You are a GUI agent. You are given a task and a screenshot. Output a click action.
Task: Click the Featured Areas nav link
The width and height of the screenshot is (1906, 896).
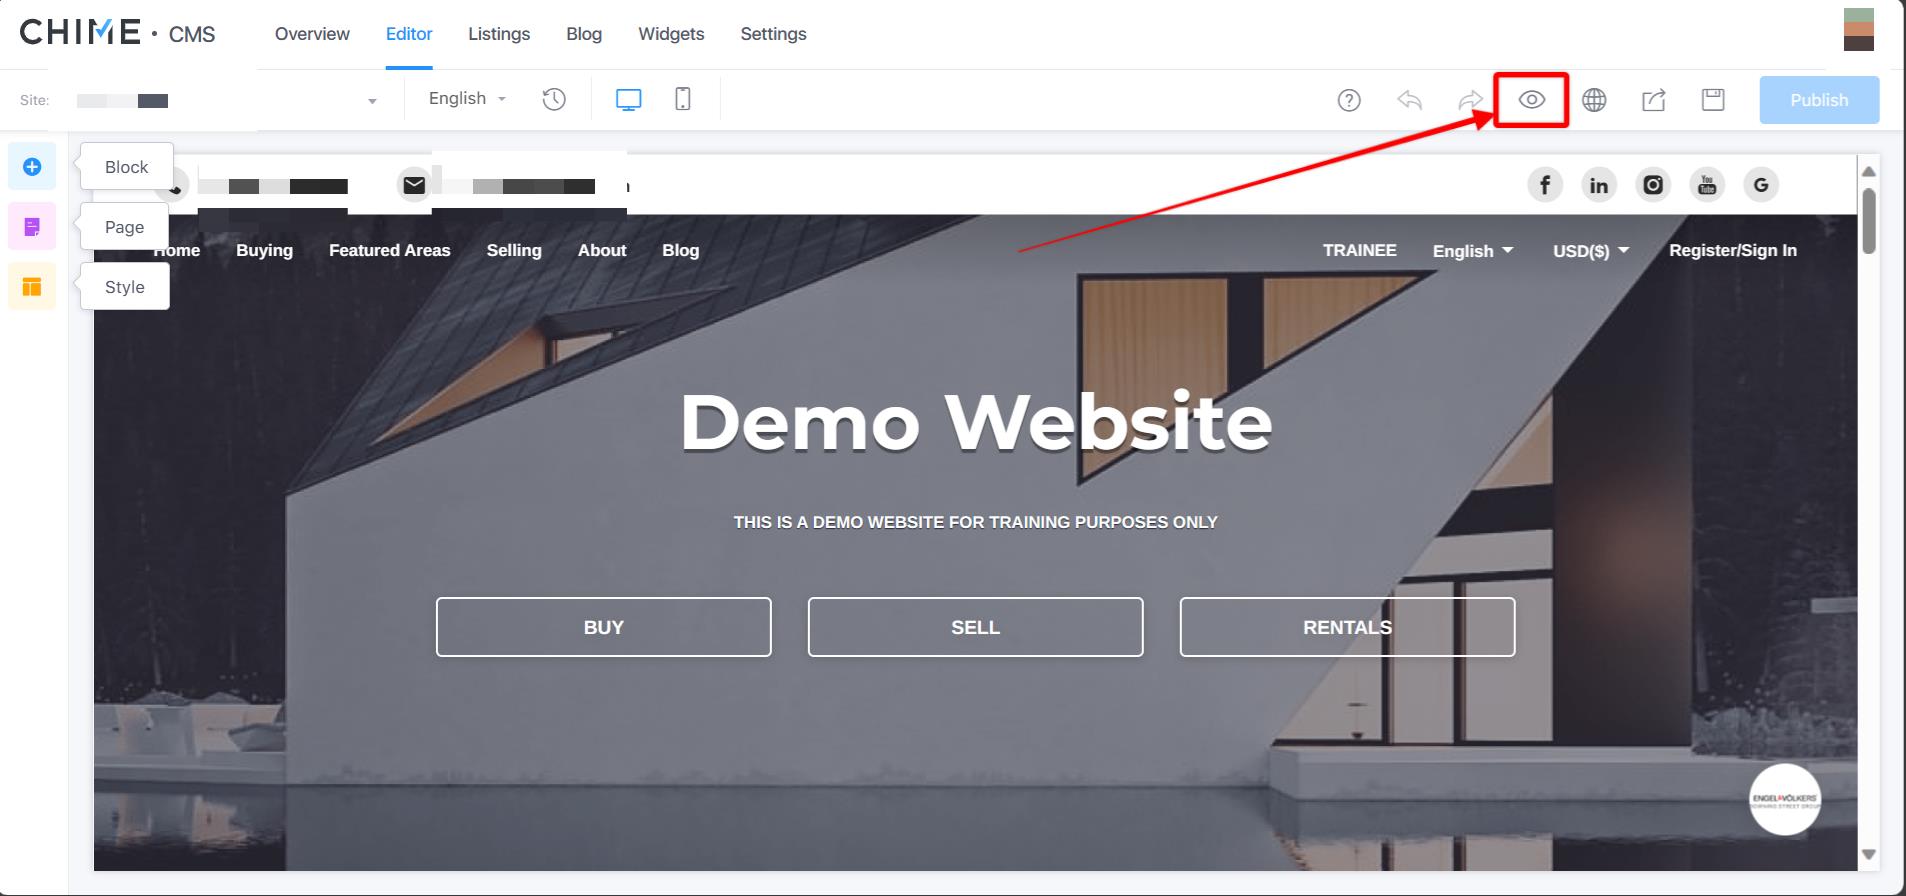390,250
